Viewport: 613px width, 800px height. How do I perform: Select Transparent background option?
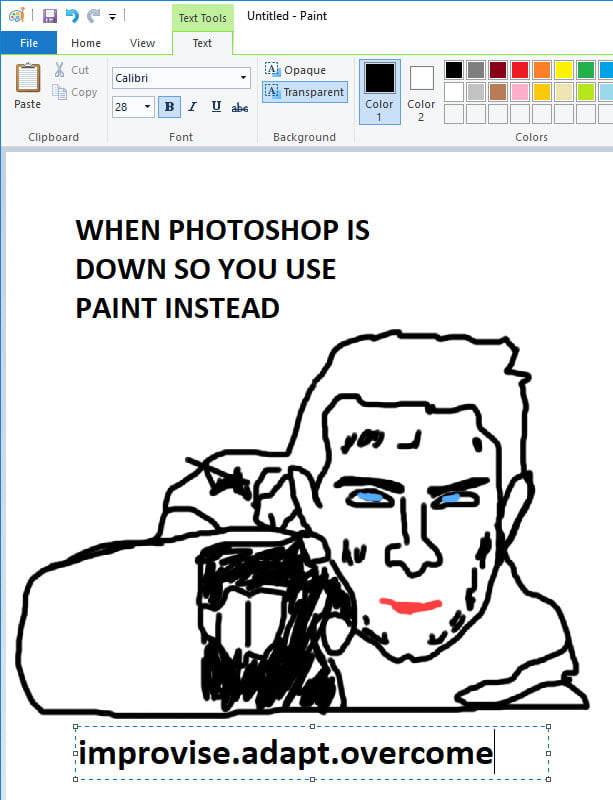click(305, 92)
